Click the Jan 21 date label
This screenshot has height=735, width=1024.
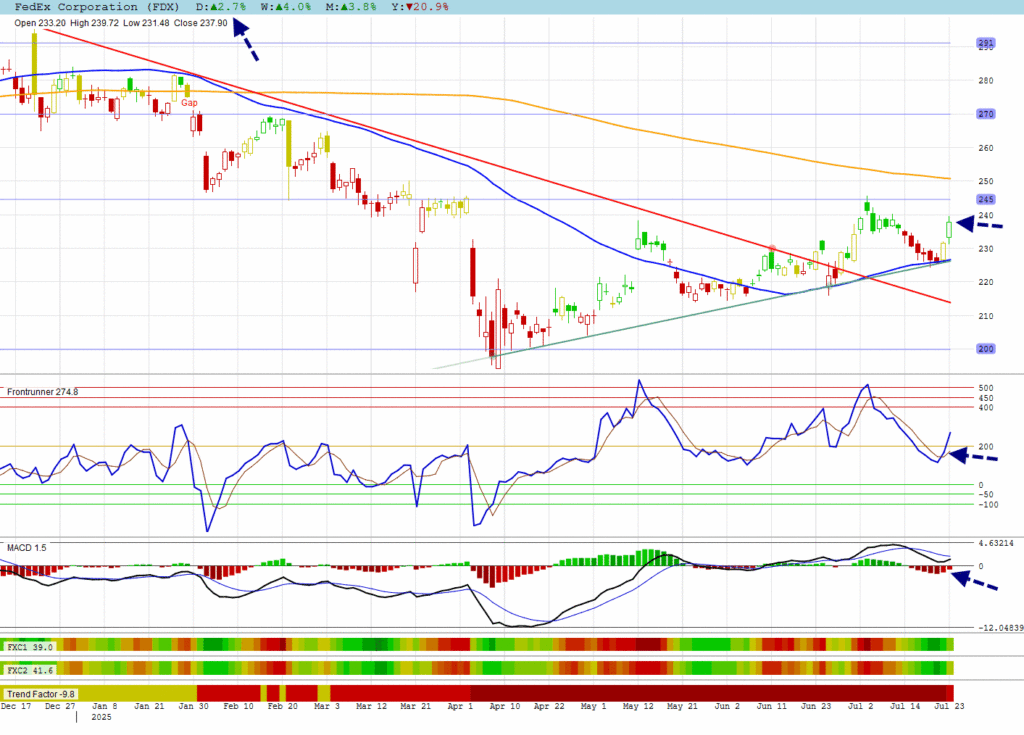point(149,706)
